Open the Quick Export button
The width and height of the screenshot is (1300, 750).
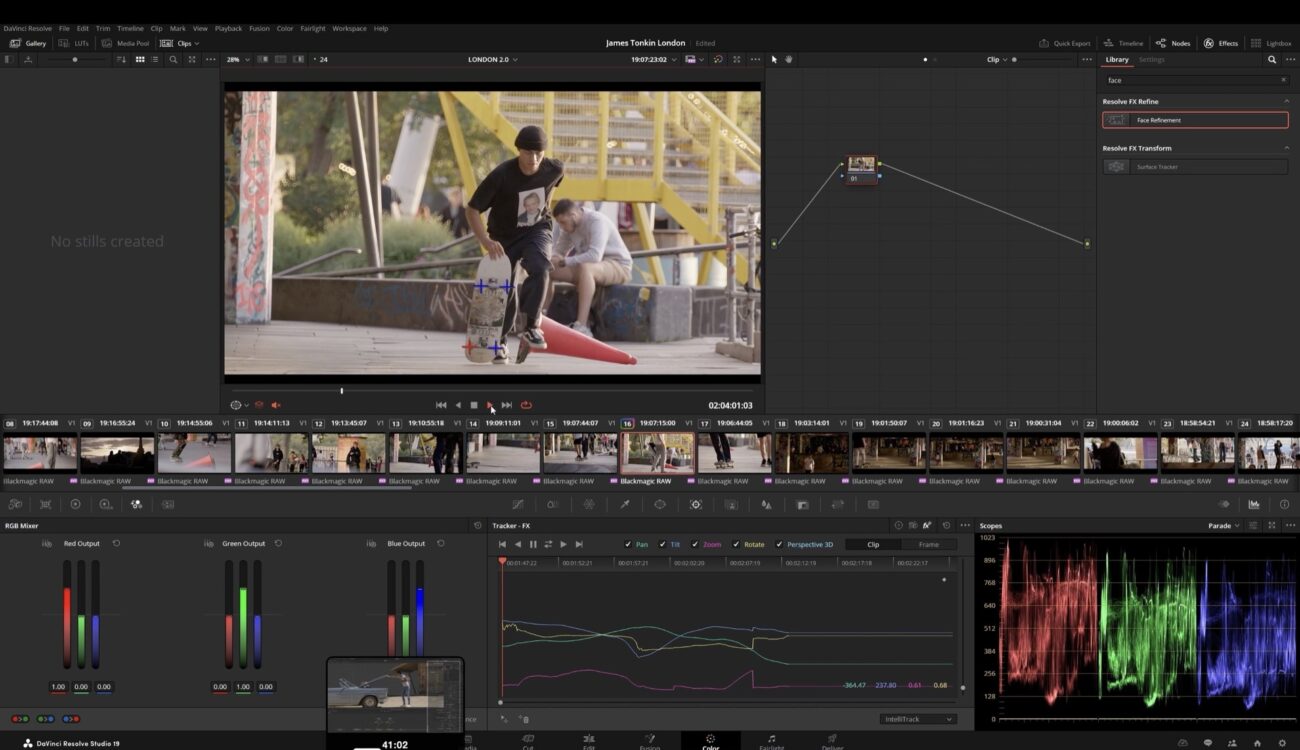click(x=1065, y=43)
